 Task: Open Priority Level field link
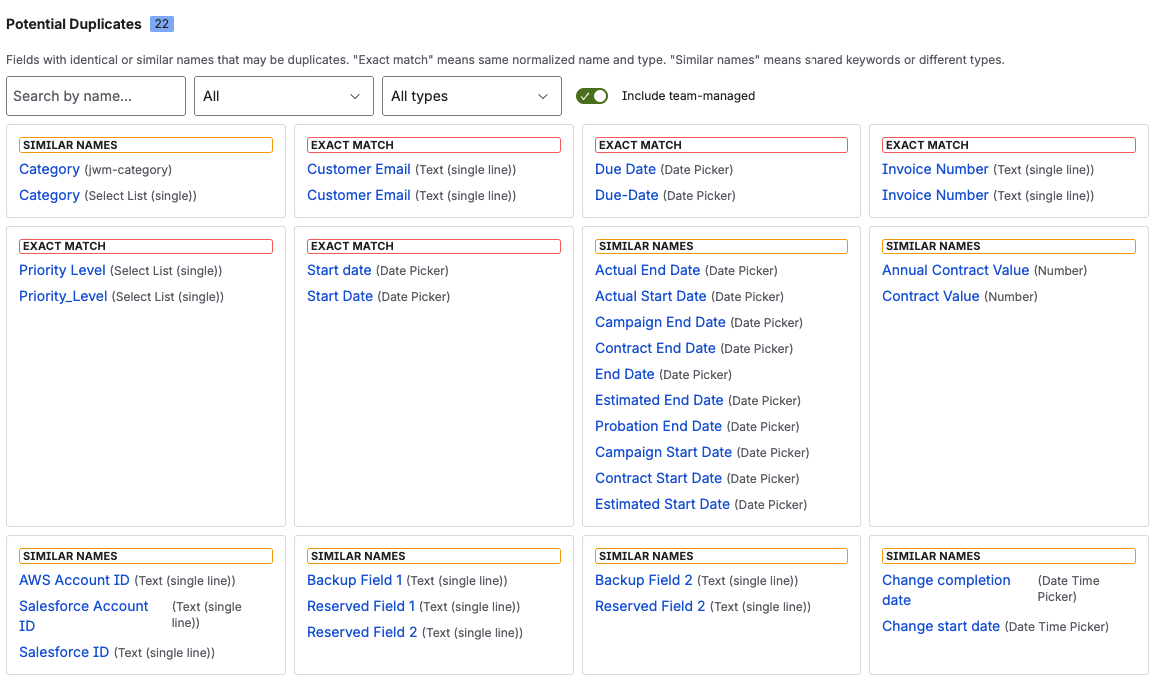[x=62, y=271]
